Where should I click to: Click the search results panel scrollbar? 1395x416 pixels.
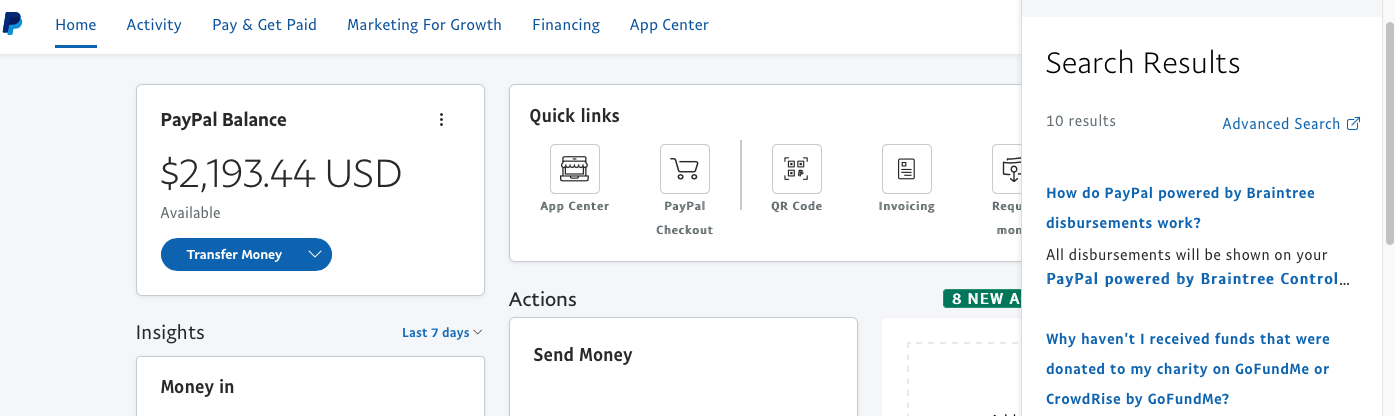[1389, 130]
